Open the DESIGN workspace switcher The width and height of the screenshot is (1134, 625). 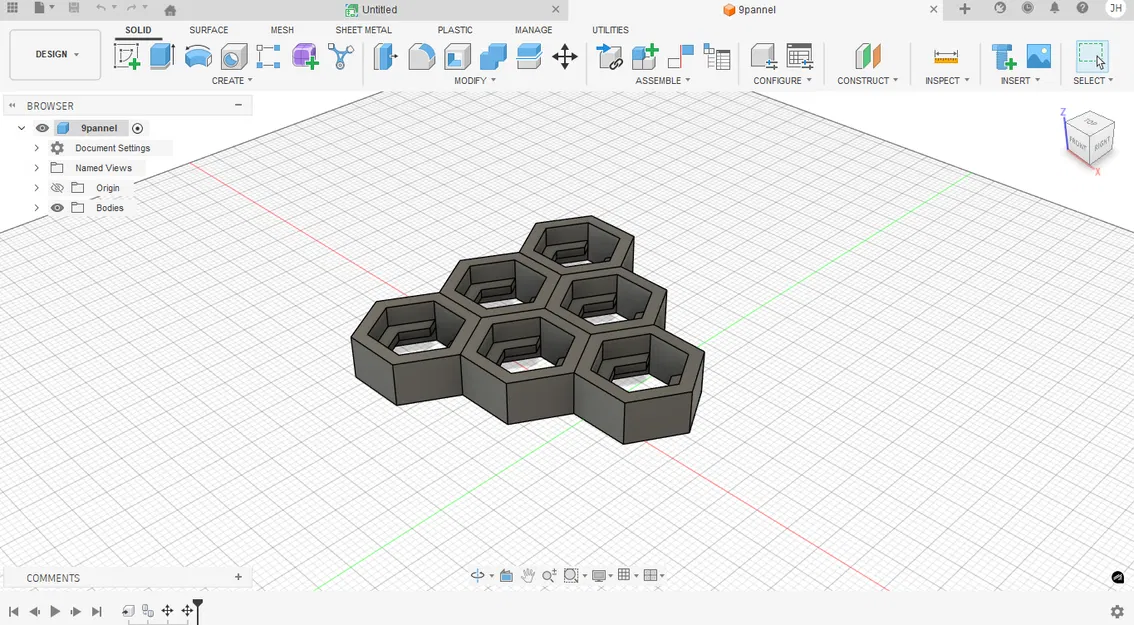(x=54, y=54)
